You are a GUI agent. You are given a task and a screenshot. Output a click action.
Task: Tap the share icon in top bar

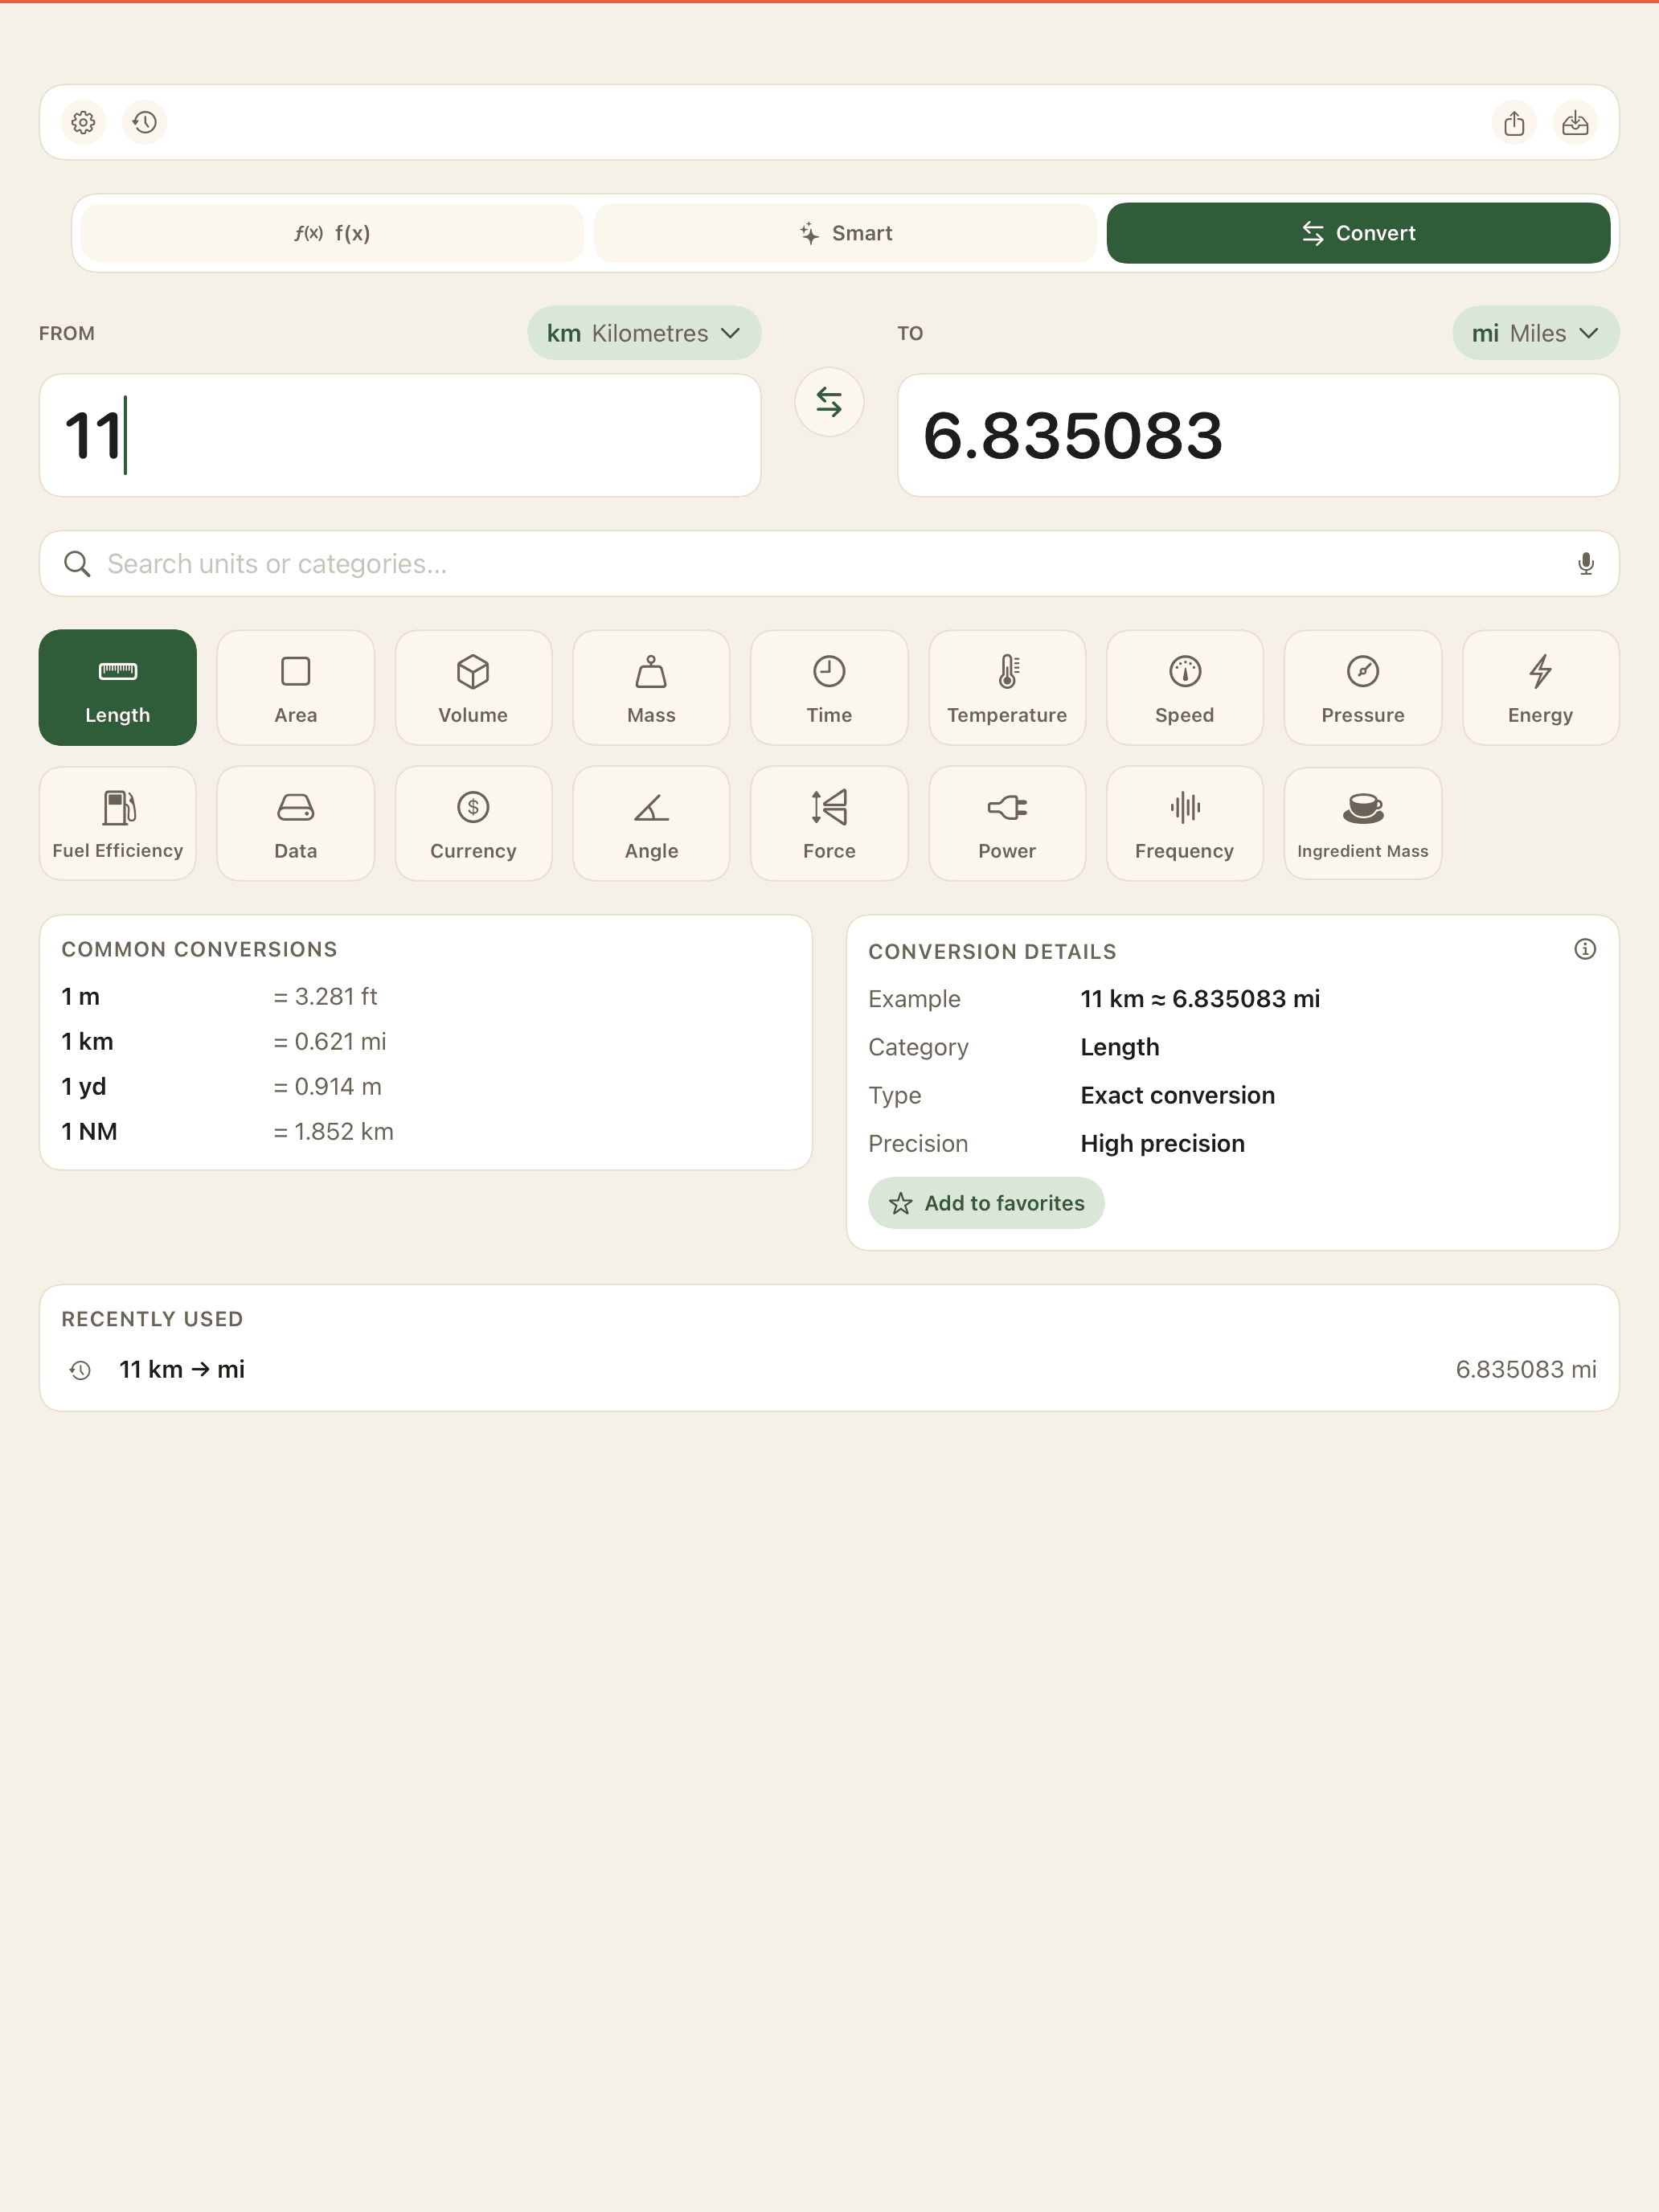[x=1514, y=122]
